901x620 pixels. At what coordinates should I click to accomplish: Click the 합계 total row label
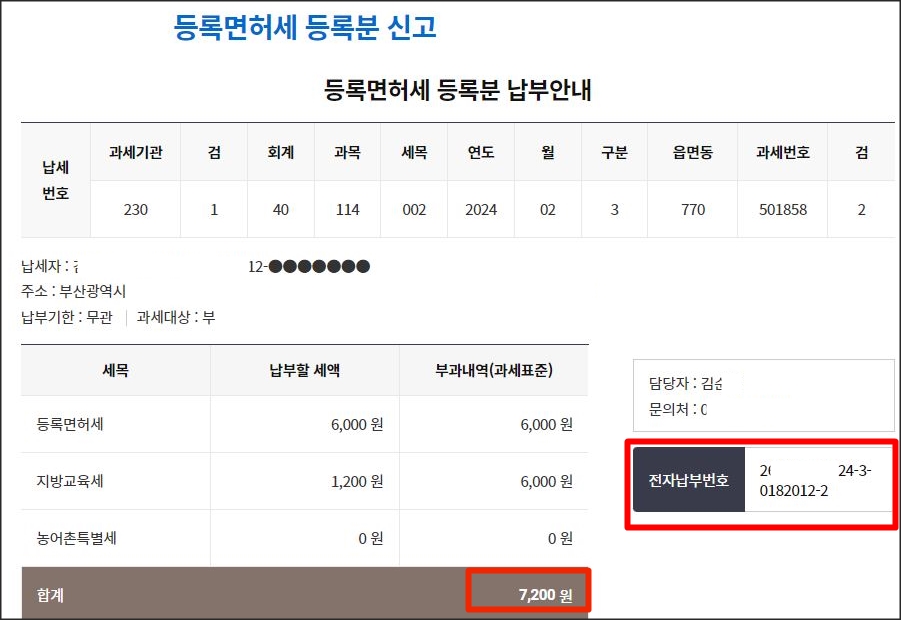click(56, 593)
